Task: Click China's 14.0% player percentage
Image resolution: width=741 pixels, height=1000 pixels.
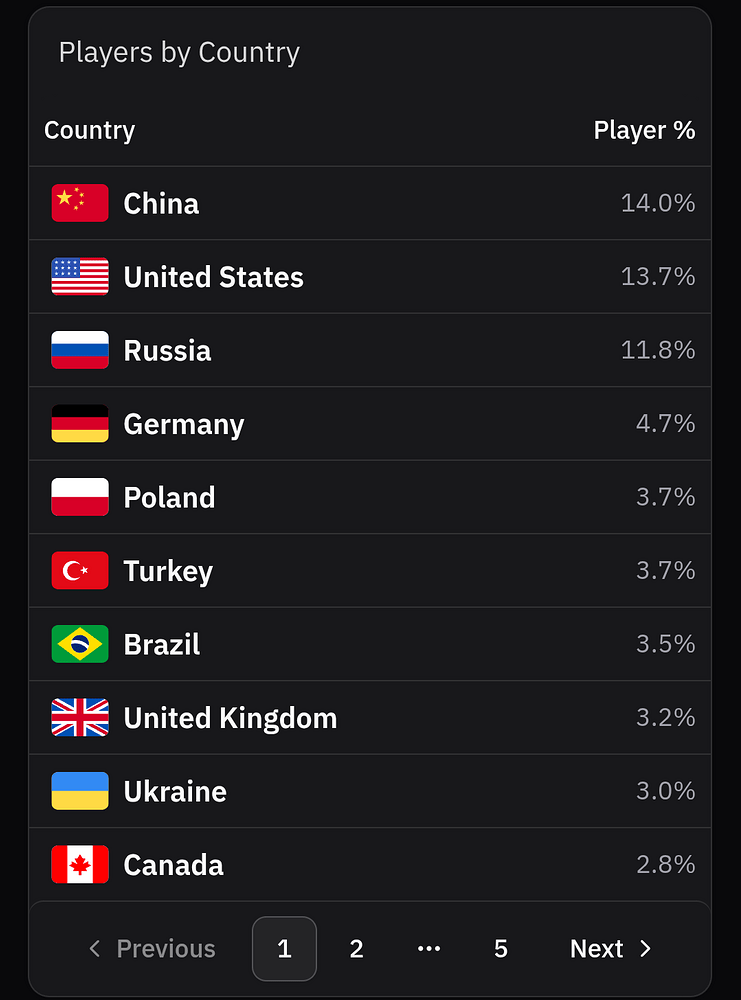Action: (x=657, y=203)
